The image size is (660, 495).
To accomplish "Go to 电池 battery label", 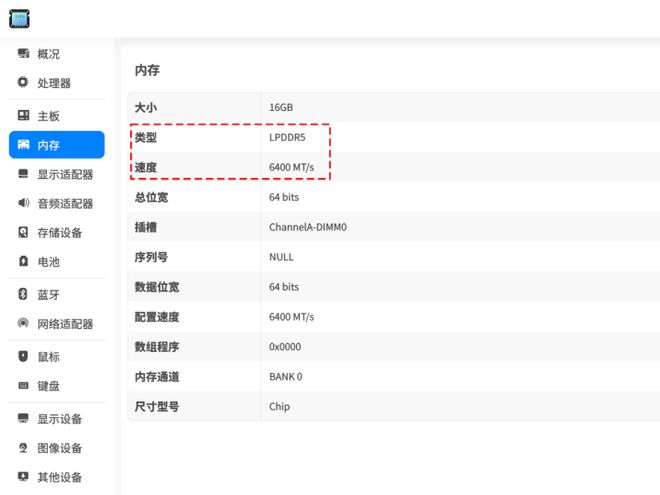I will coord(48,262).
